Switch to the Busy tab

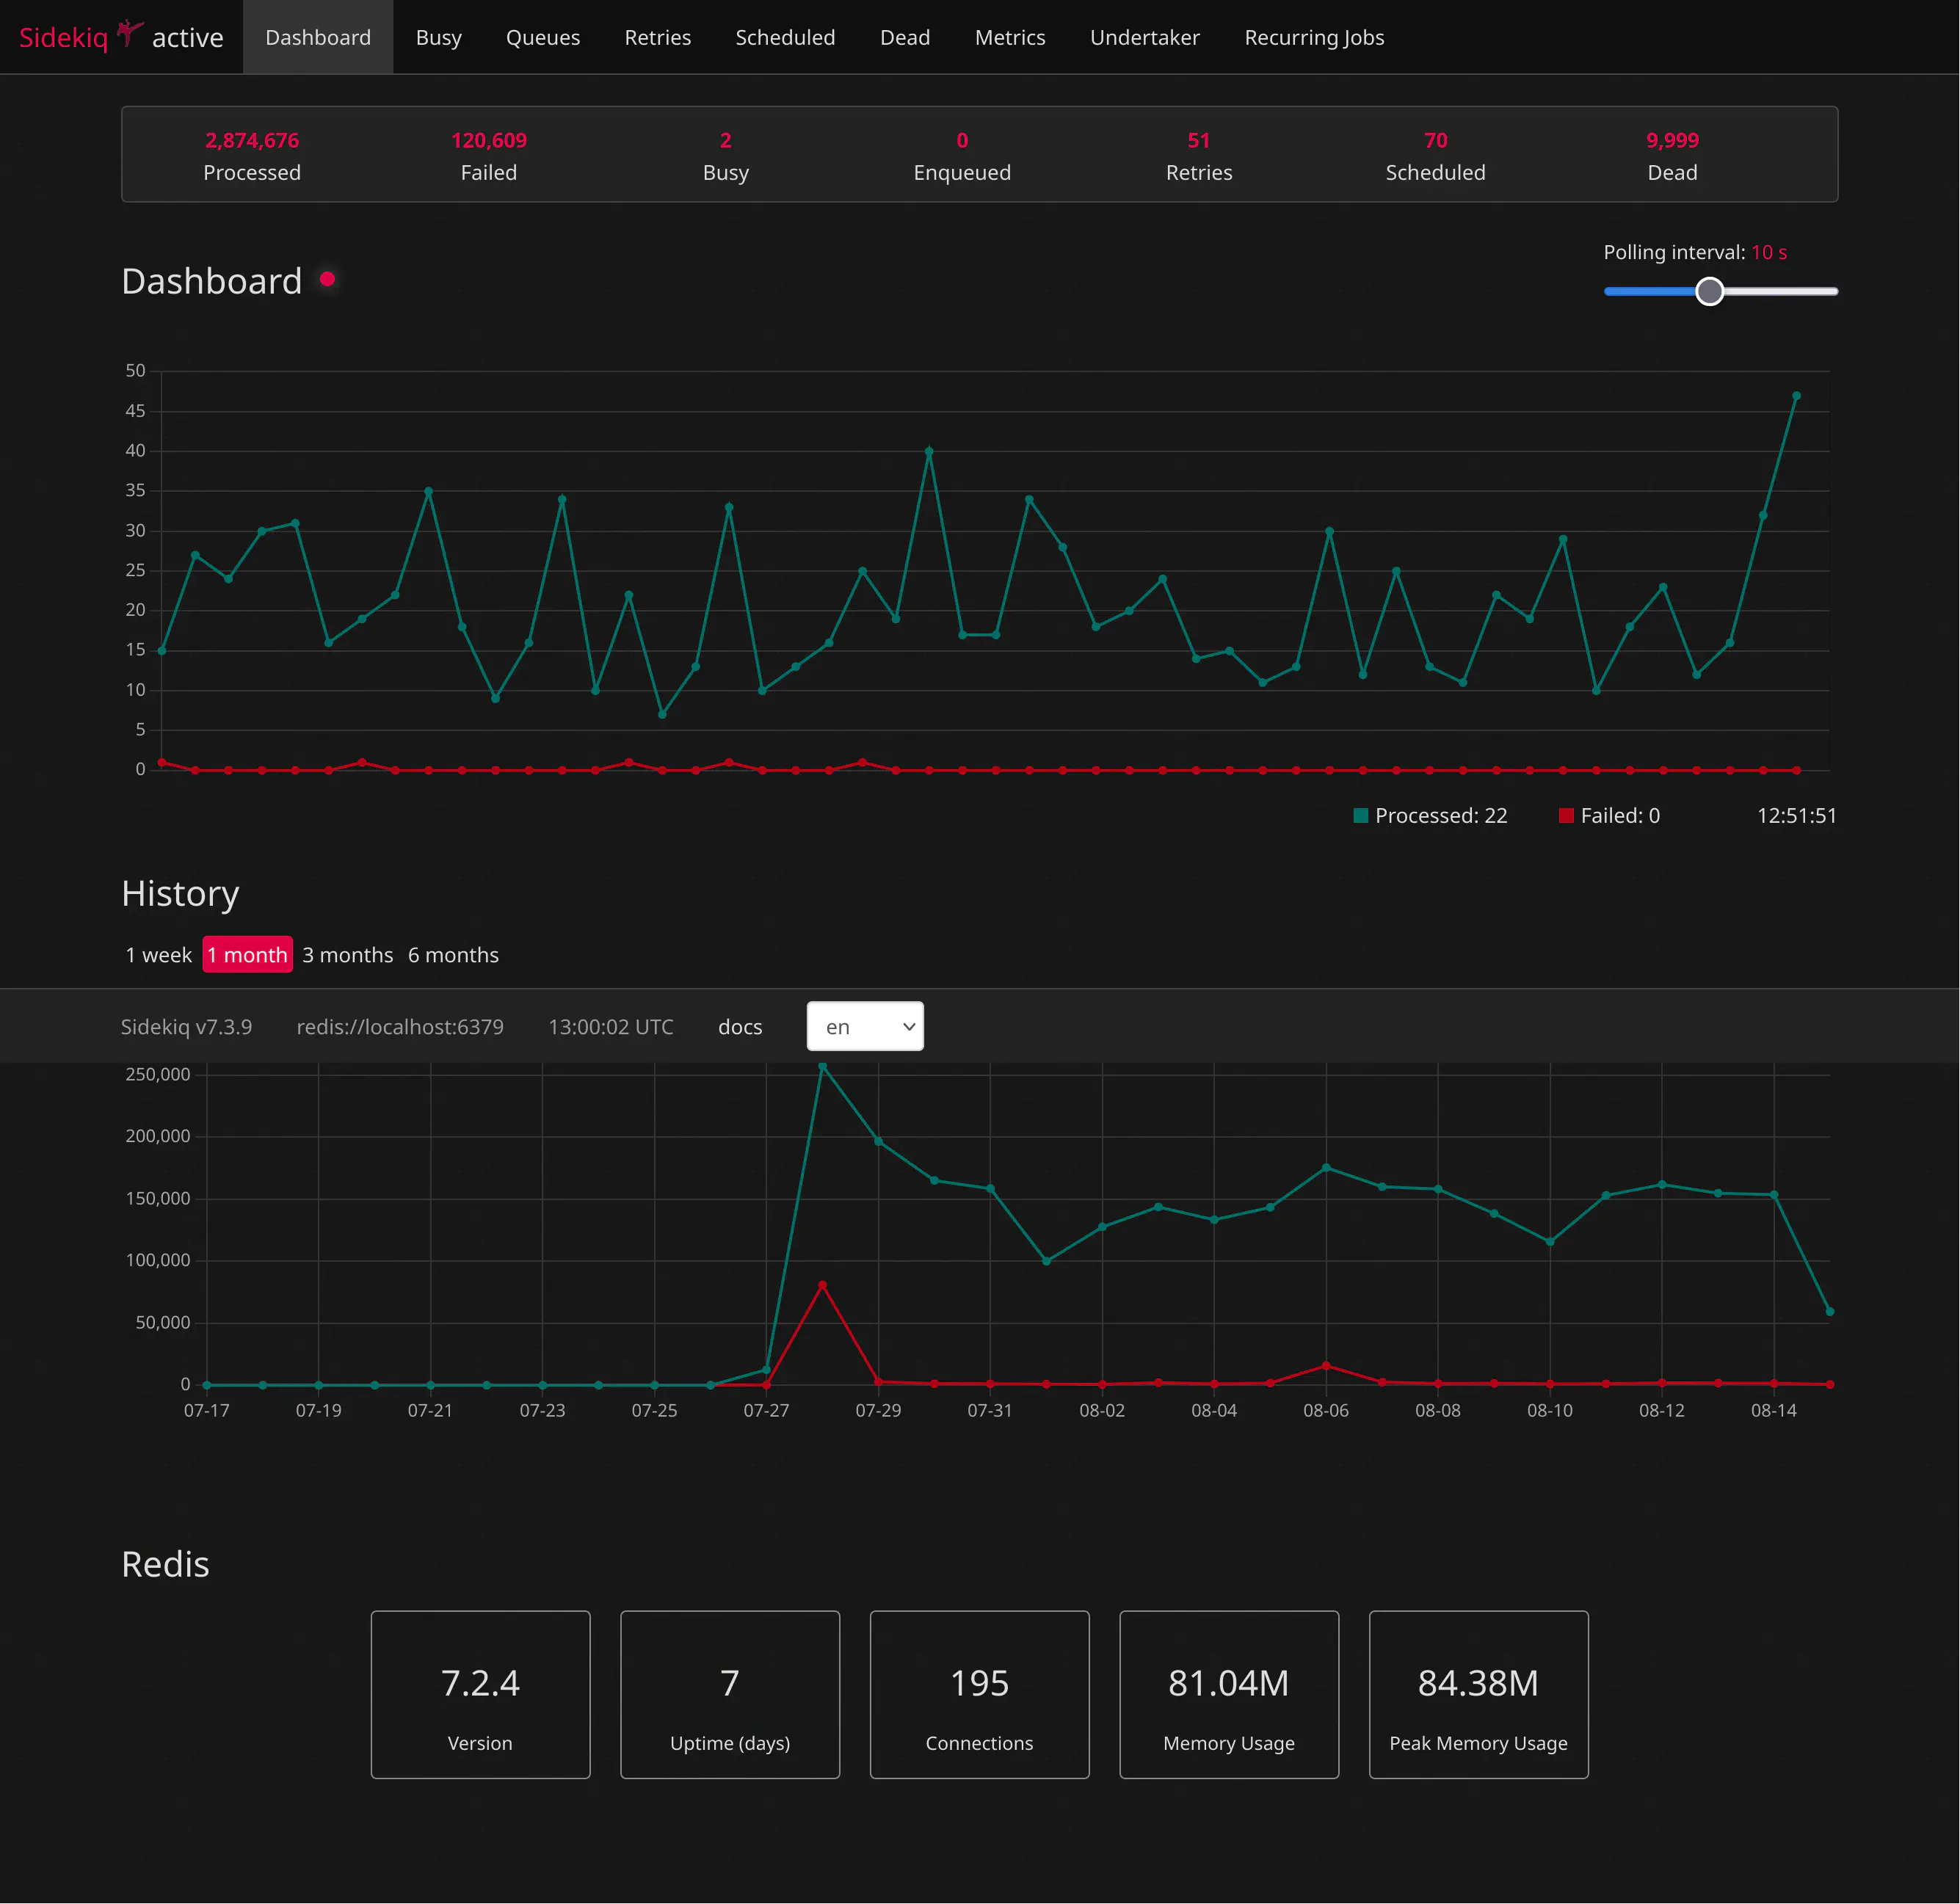click(438, 37)
